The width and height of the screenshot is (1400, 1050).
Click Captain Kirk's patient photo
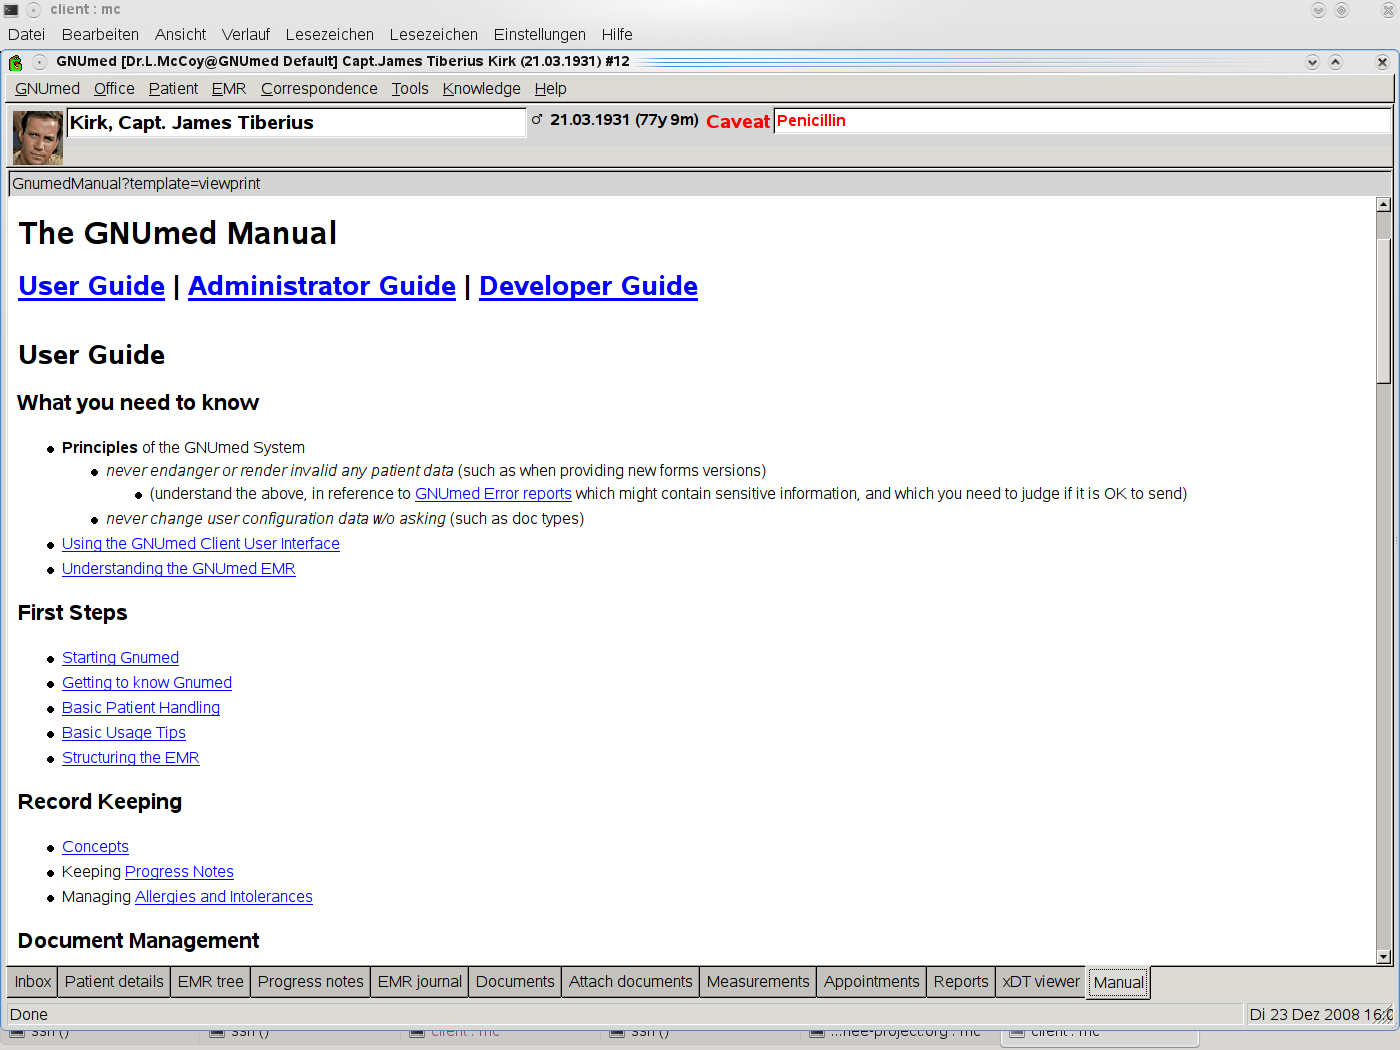38,137
